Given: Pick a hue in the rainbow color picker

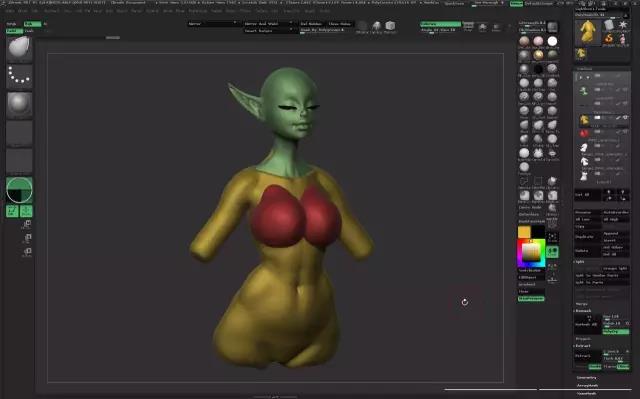Looking at the screenshot, I should [531, 252].
